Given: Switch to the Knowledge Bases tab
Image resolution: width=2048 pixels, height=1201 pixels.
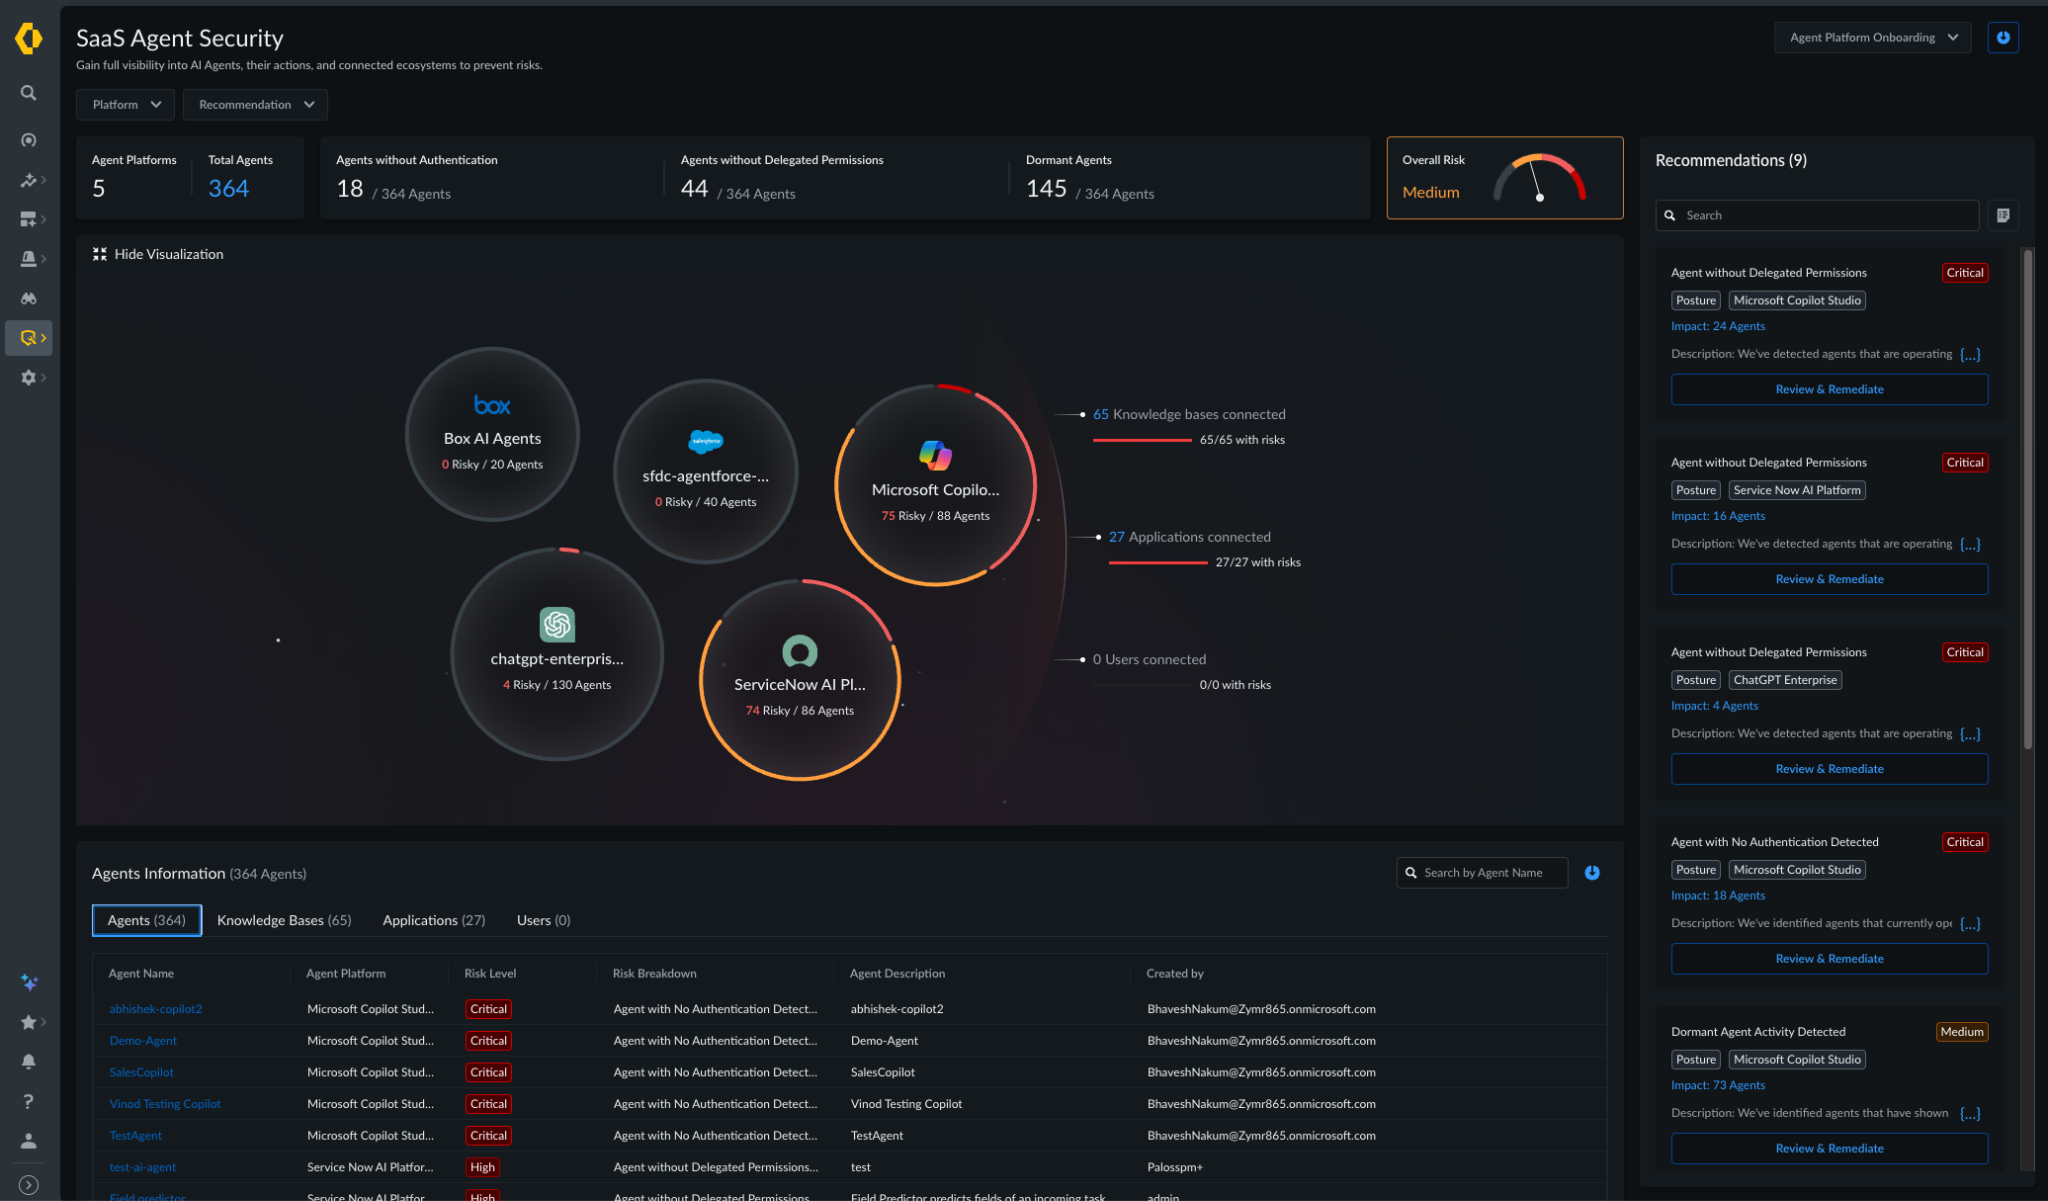Looking at the screenshot, I should coord(284,920).
